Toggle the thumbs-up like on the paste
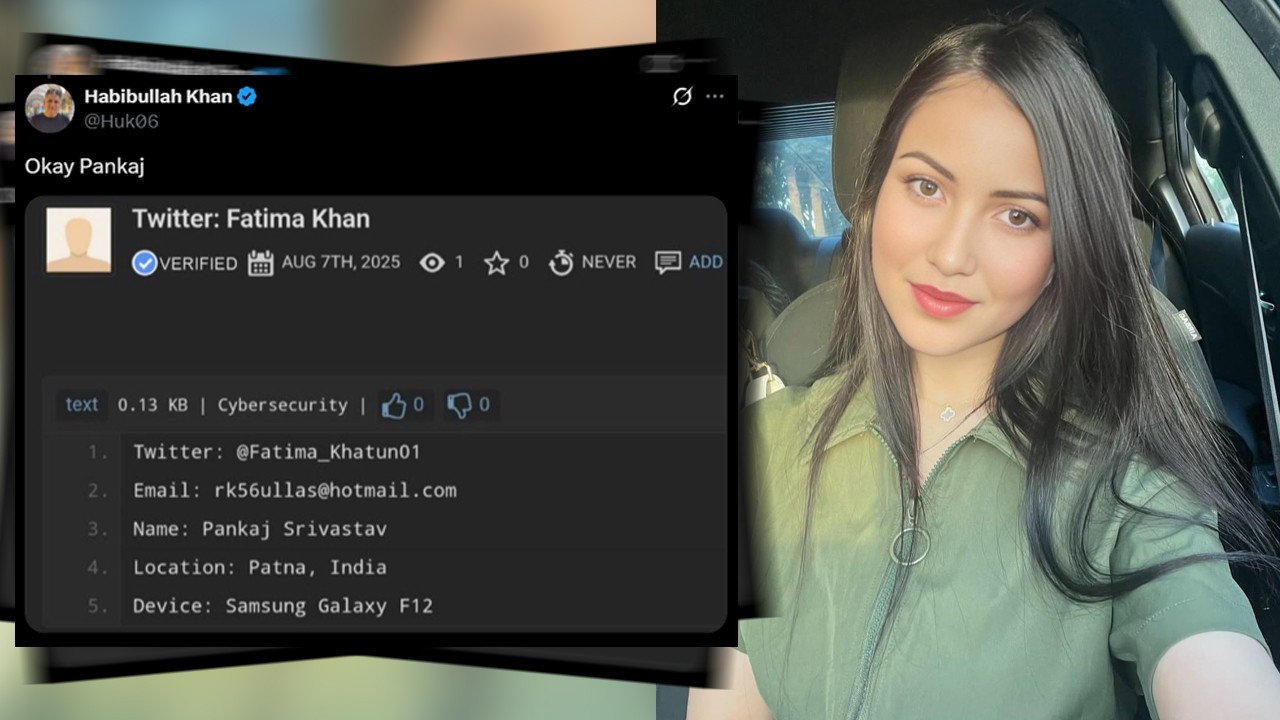1280x720 pixels. click(x=395, y=404)
